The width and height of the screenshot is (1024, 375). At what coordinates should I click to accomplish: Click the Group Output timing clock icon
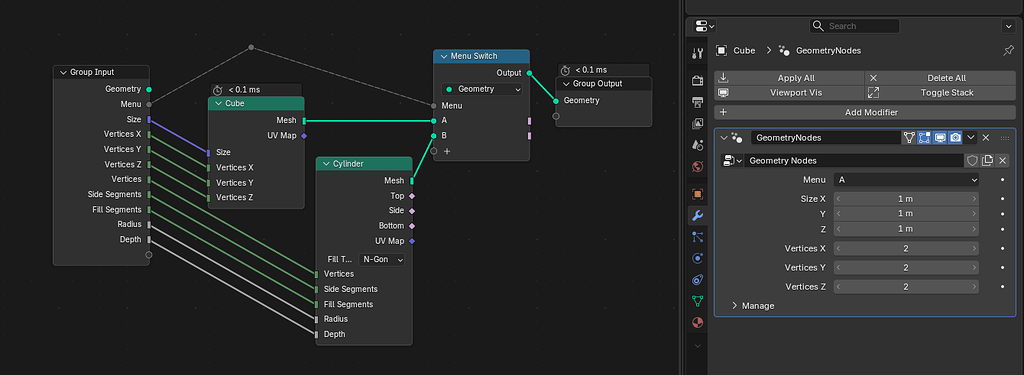click(566, 70)
